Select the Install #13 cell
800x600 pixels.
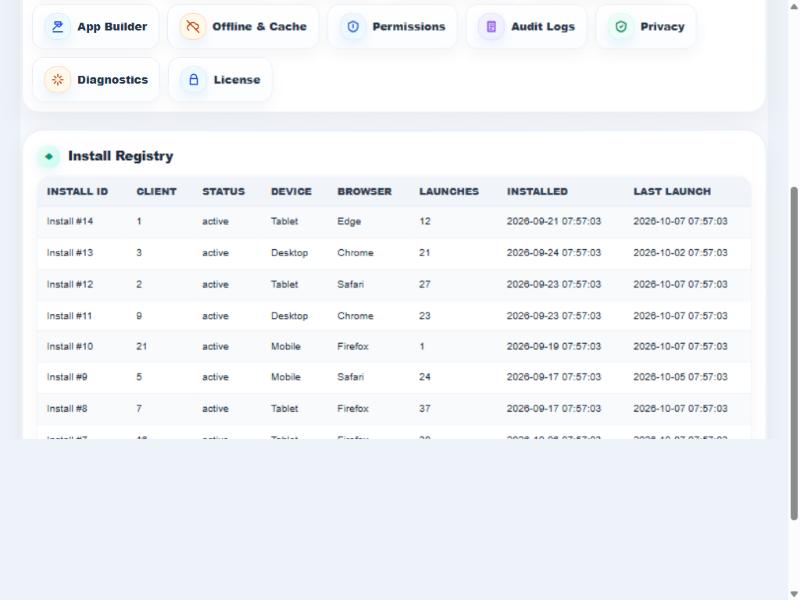[70, 253]
